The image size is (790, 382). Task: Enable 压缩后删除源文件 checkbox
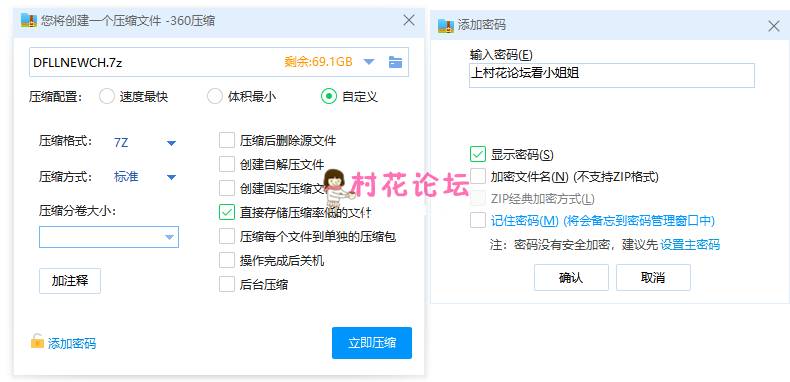(227, 140)
